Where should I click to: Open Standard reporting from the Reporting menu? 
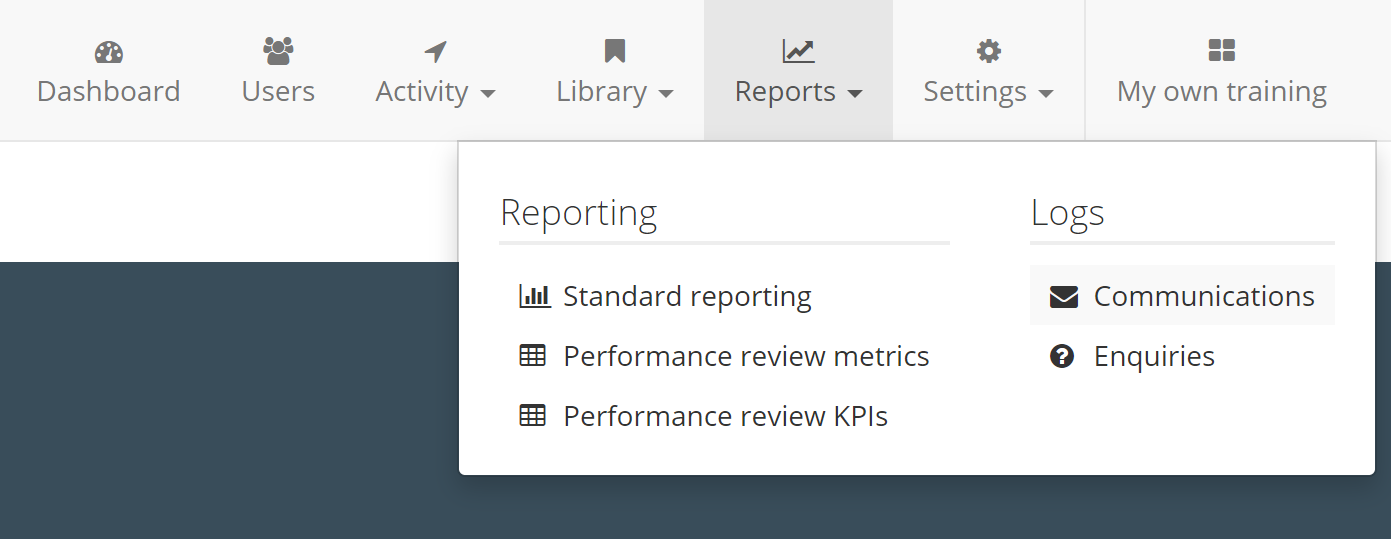687,297
